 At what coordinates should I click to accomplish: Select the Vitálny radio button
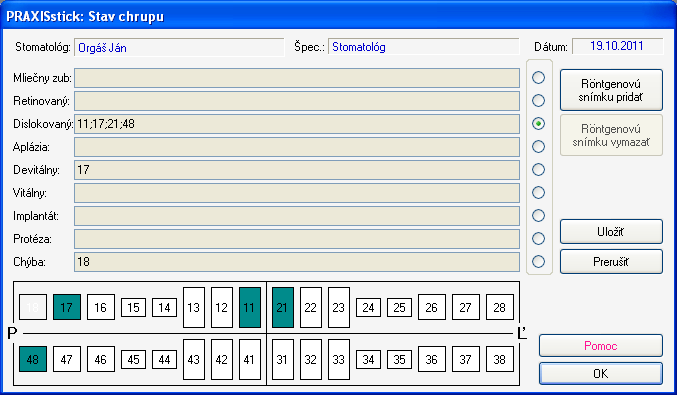pos(538,193)
